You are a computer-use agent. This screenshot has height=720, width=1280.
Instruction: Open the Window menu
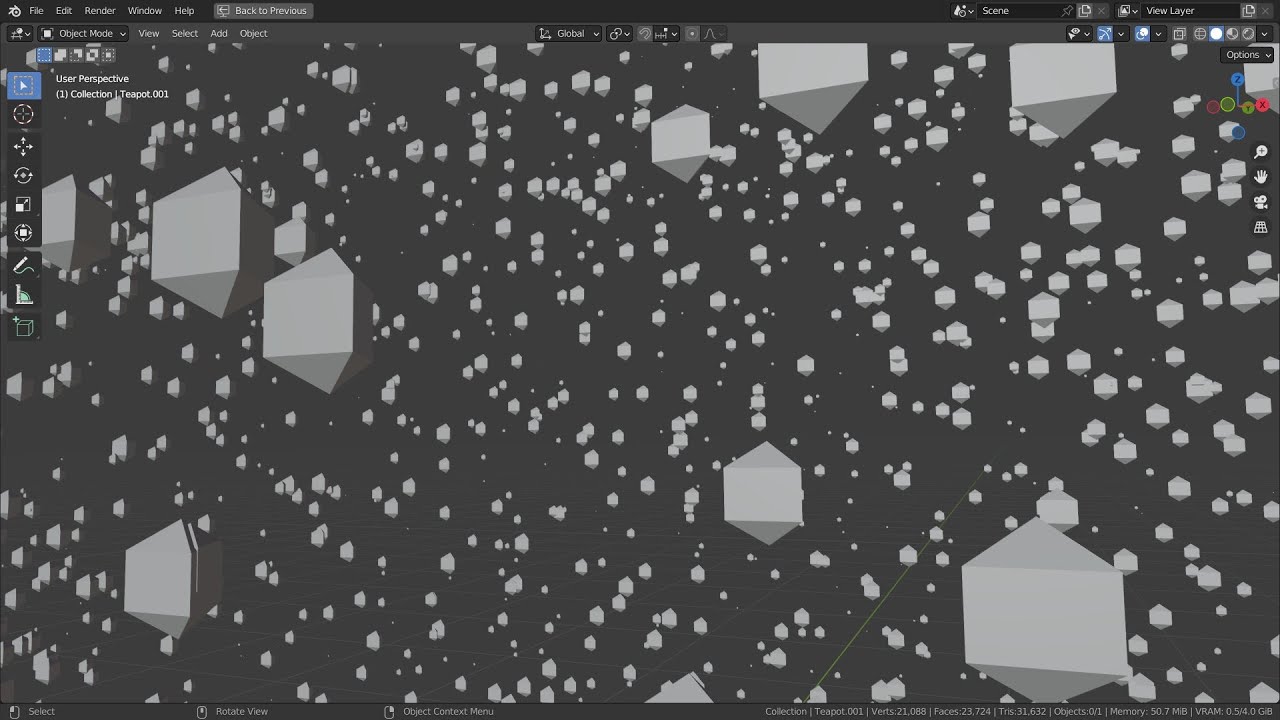(145, 10)
